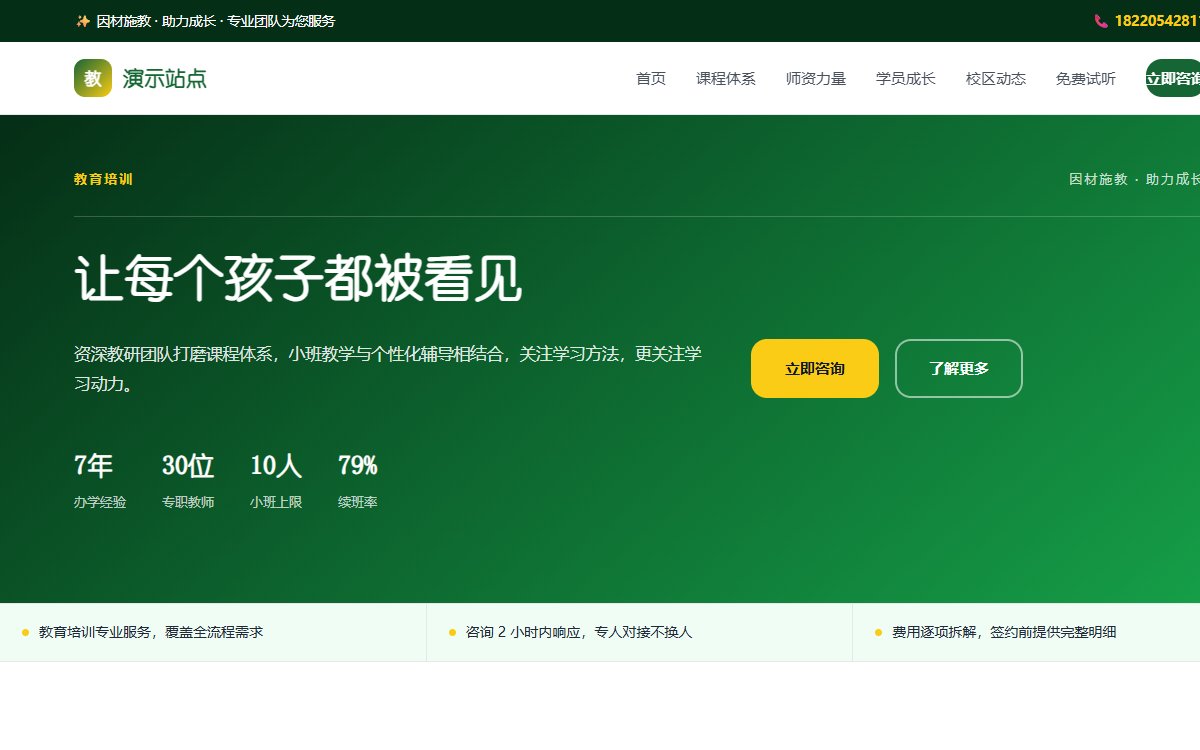Click the 79% 续班率 statistic

coord(358,482)
